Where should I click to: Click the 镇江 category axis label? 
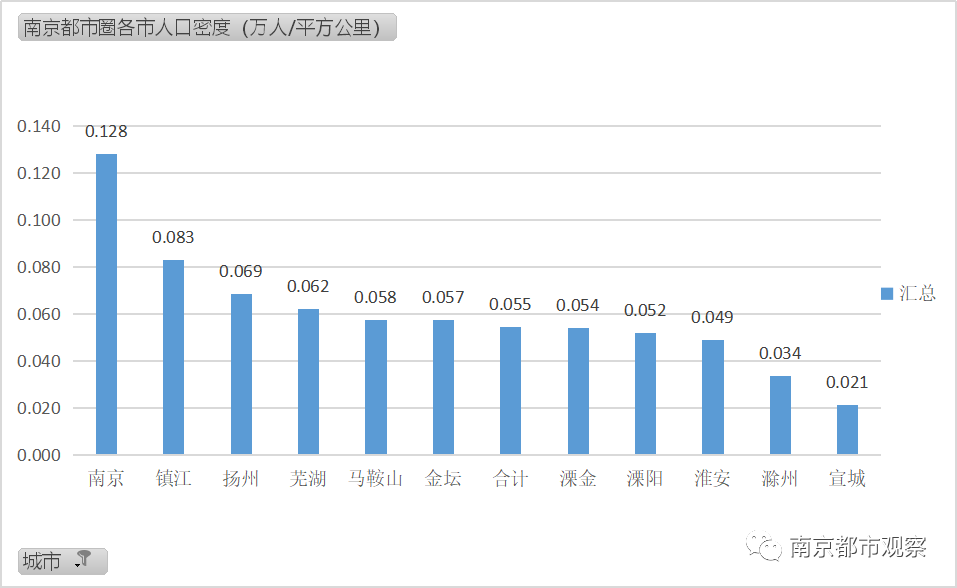[x=173, y=478]
